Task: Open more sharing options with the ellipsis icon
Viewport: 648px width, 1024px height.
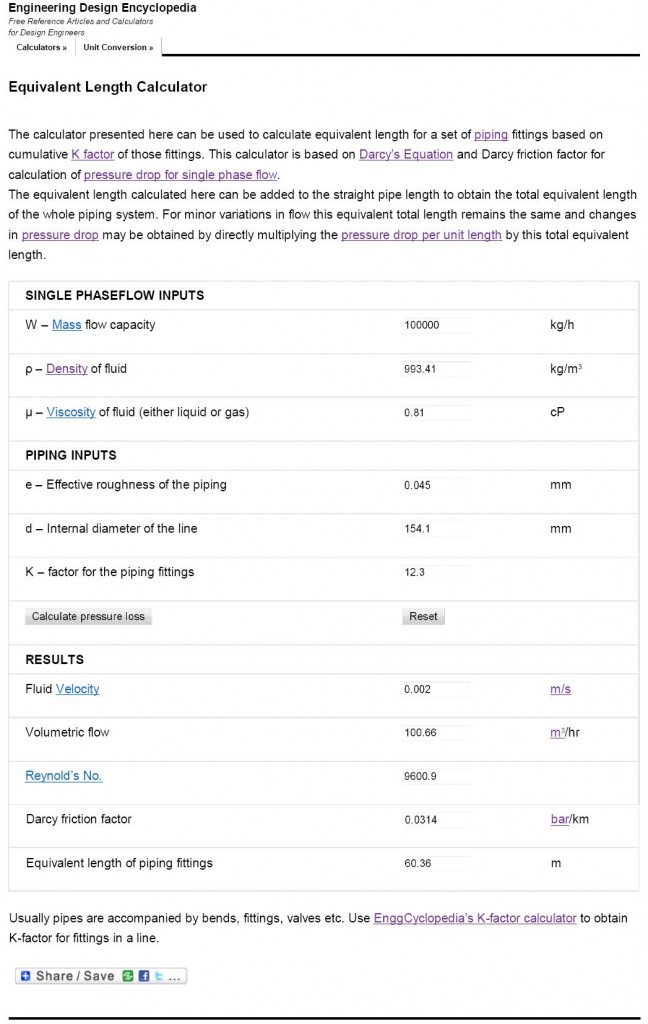Action: coord(174,975)
